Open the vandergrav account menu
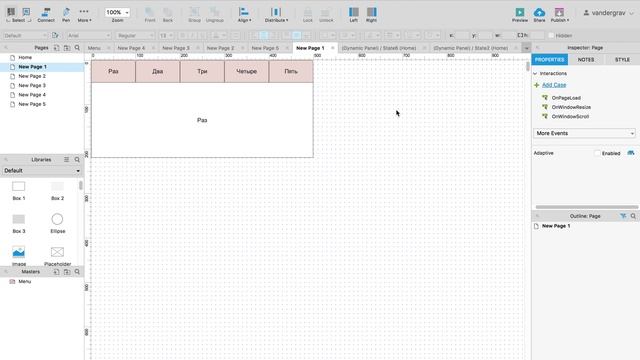640x360 pixels. [x=608, y=13]
